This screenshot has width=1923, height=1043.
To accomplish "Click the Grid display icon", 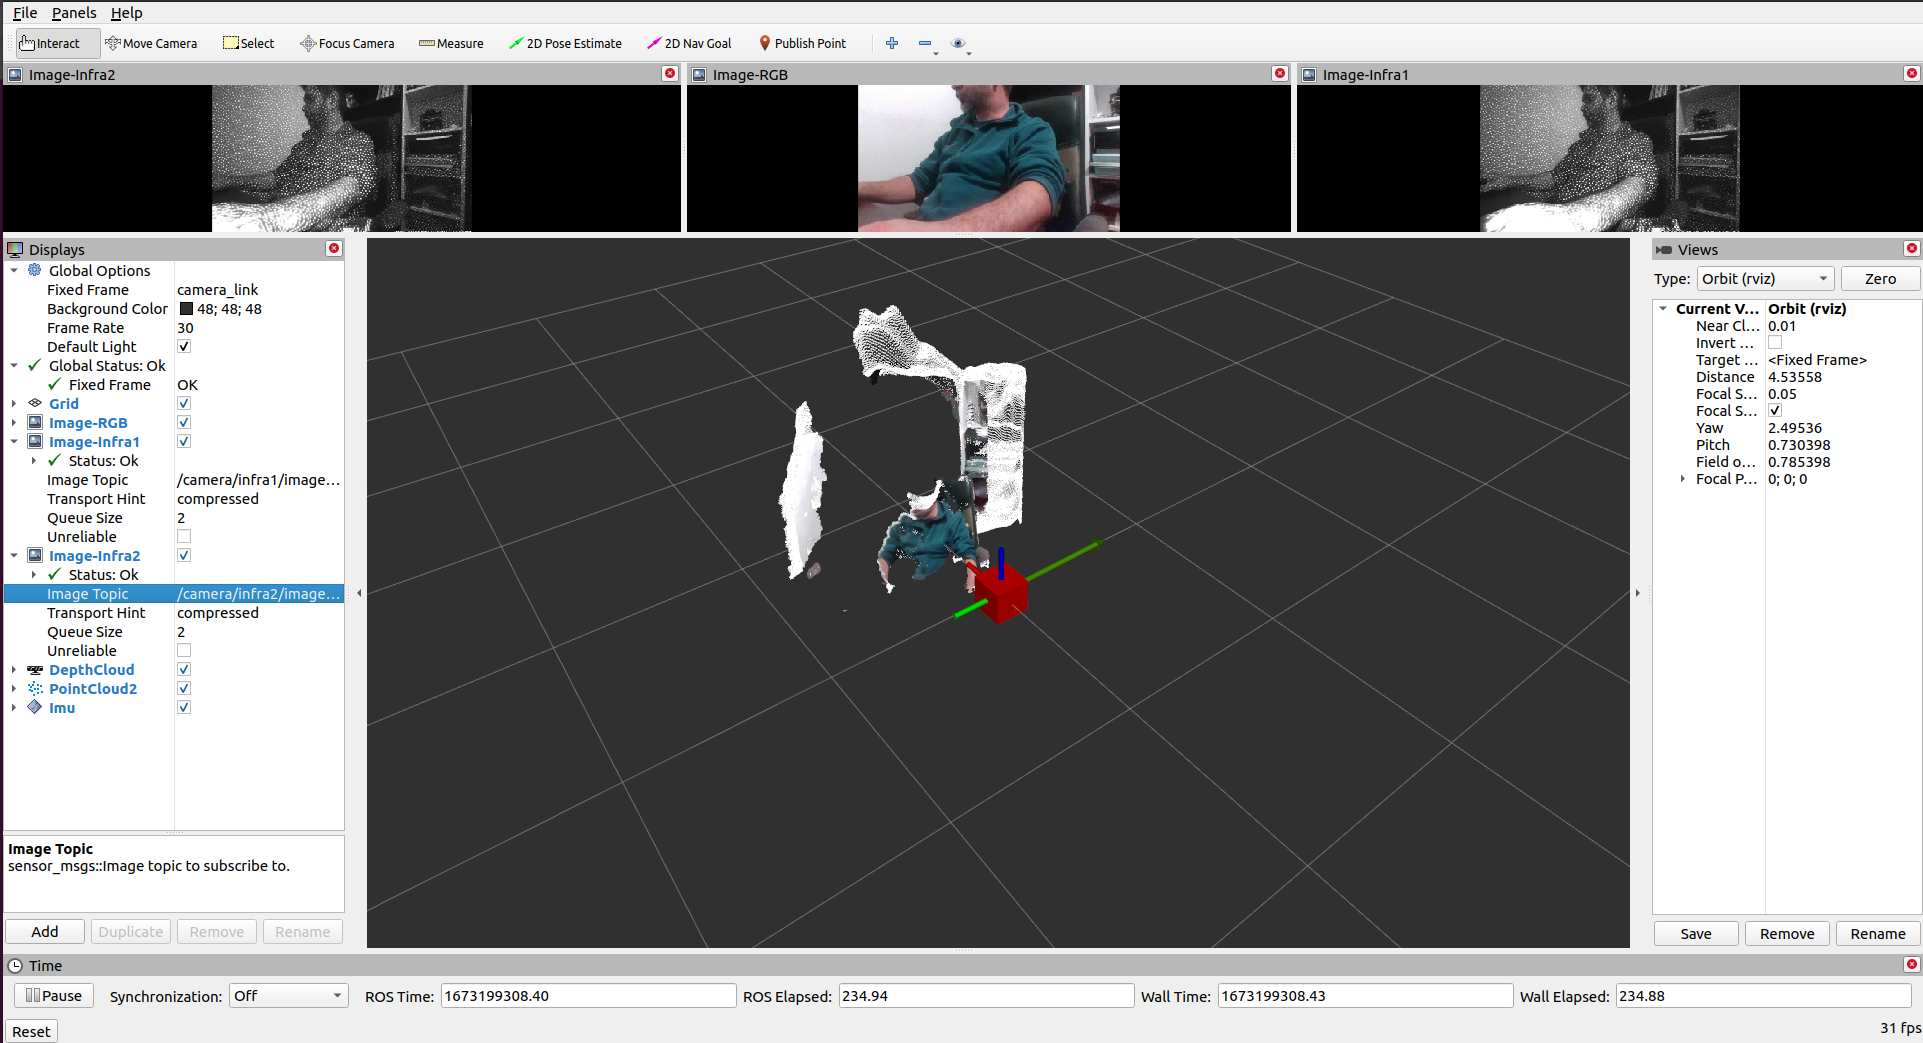I will click(x=35, y=404).
